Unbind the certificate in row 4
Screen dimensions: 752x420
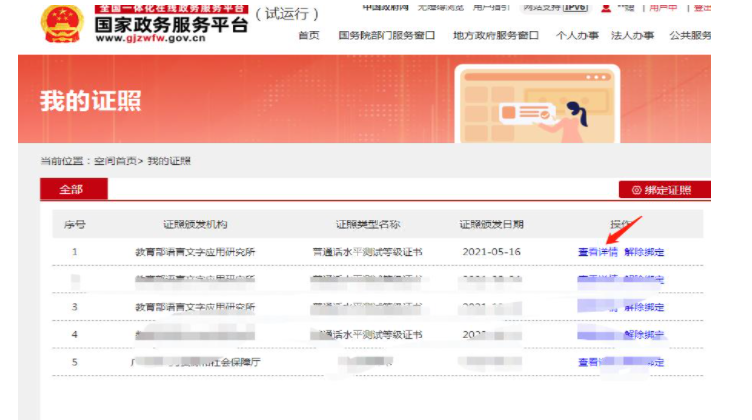(x=645, y=334)
